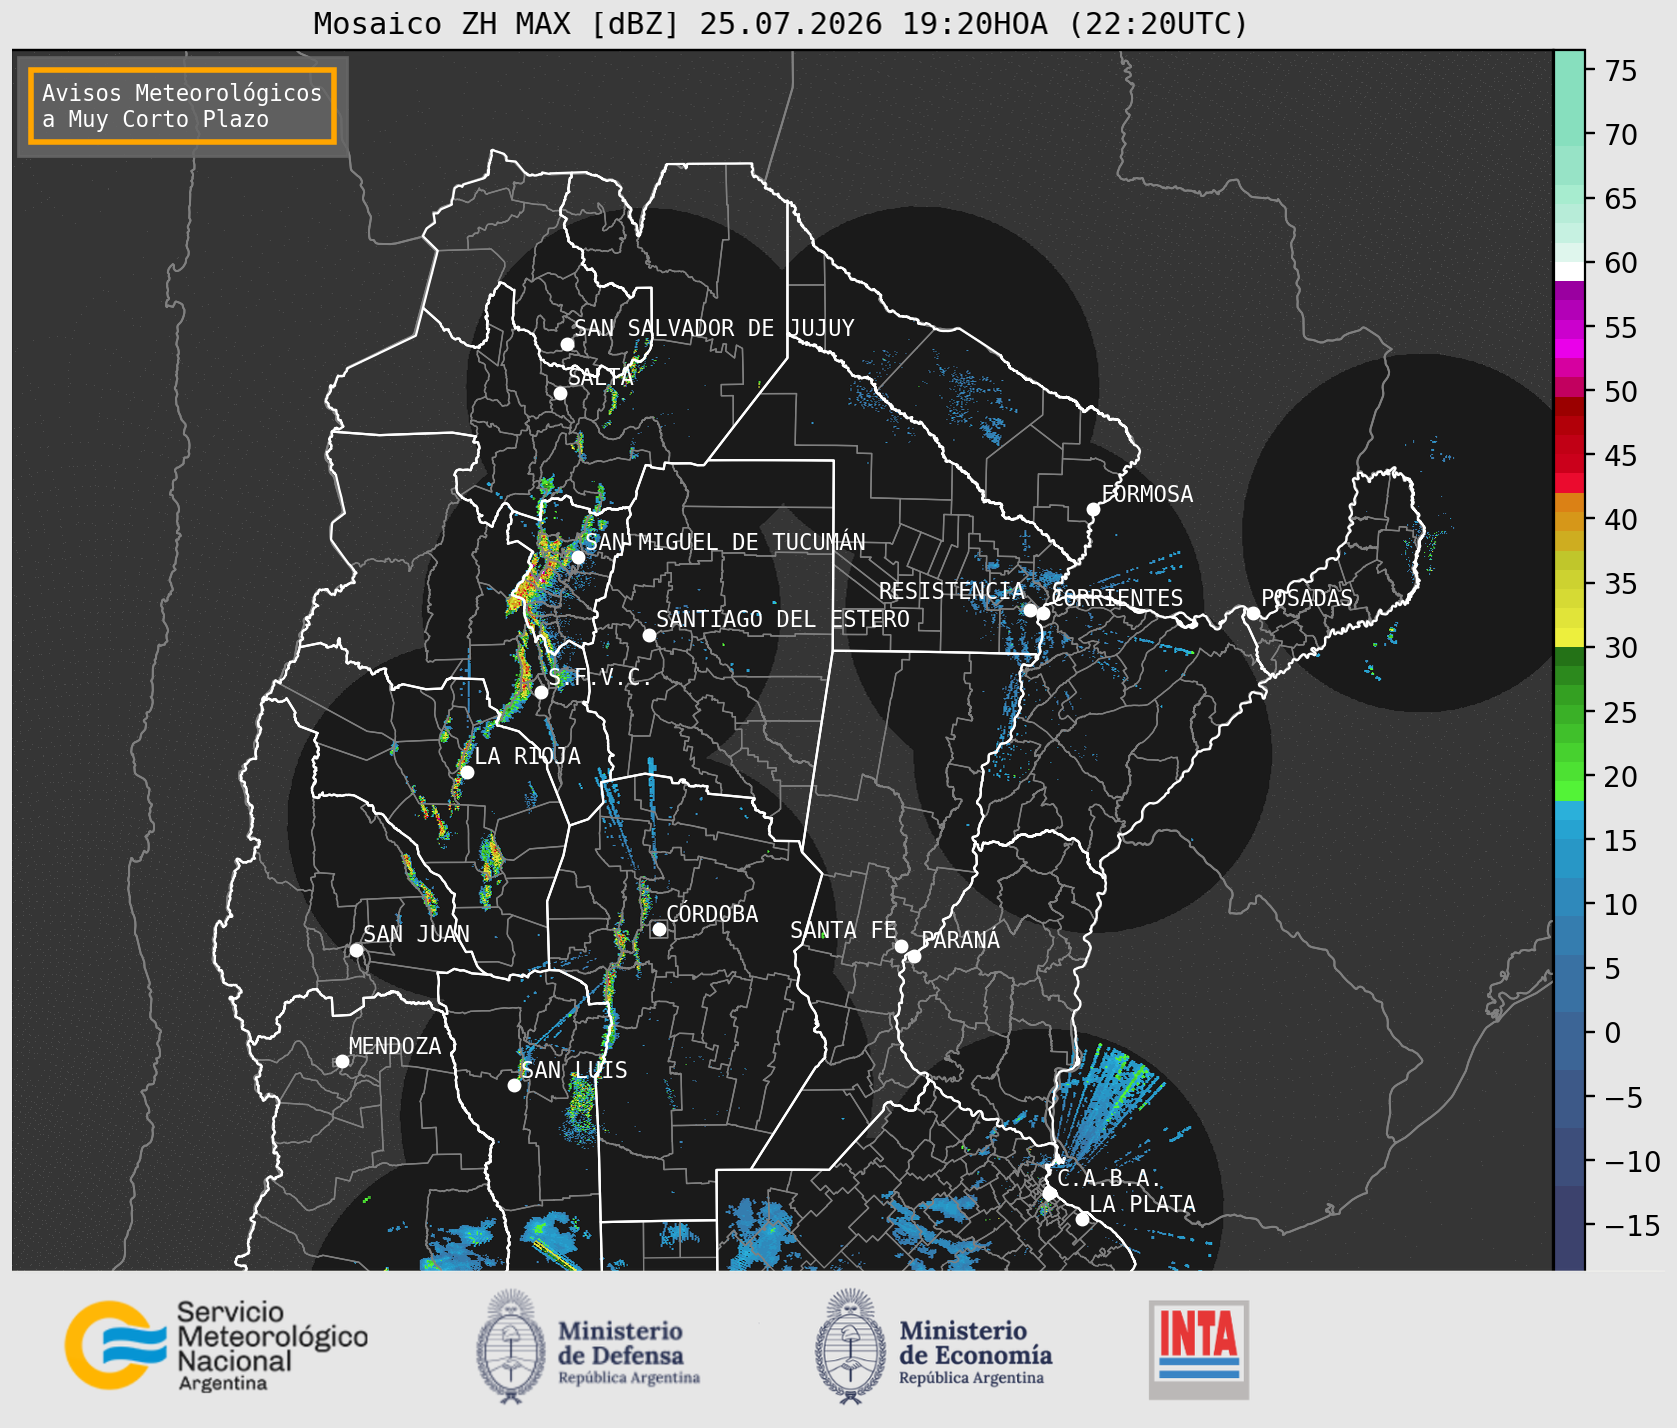Screen dimensions: 1677x1428
Task: Click the Avisos Meteorológicos a Muy Corto Plazo box
Action: pos(182,106)
